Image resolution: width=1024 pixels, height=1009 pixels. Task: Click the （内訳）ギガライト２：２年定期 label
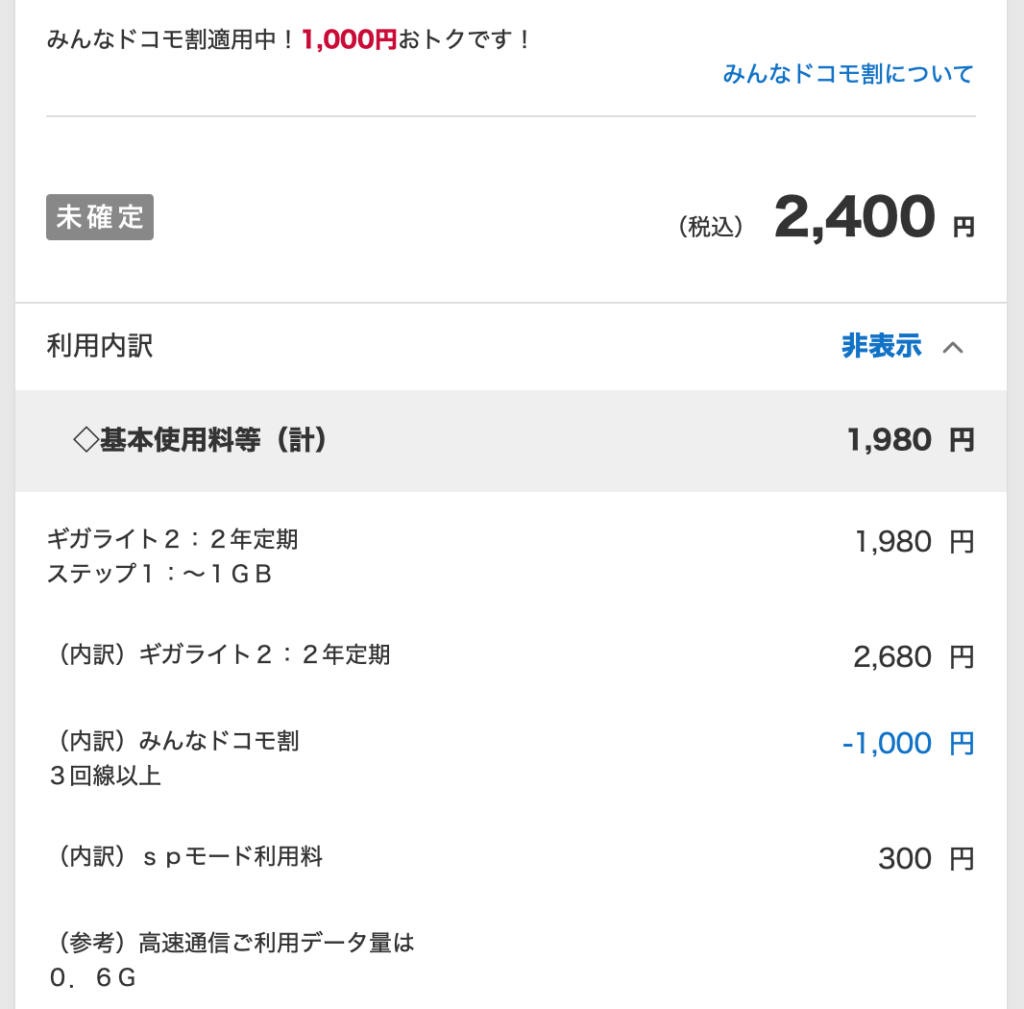[219, 655]
